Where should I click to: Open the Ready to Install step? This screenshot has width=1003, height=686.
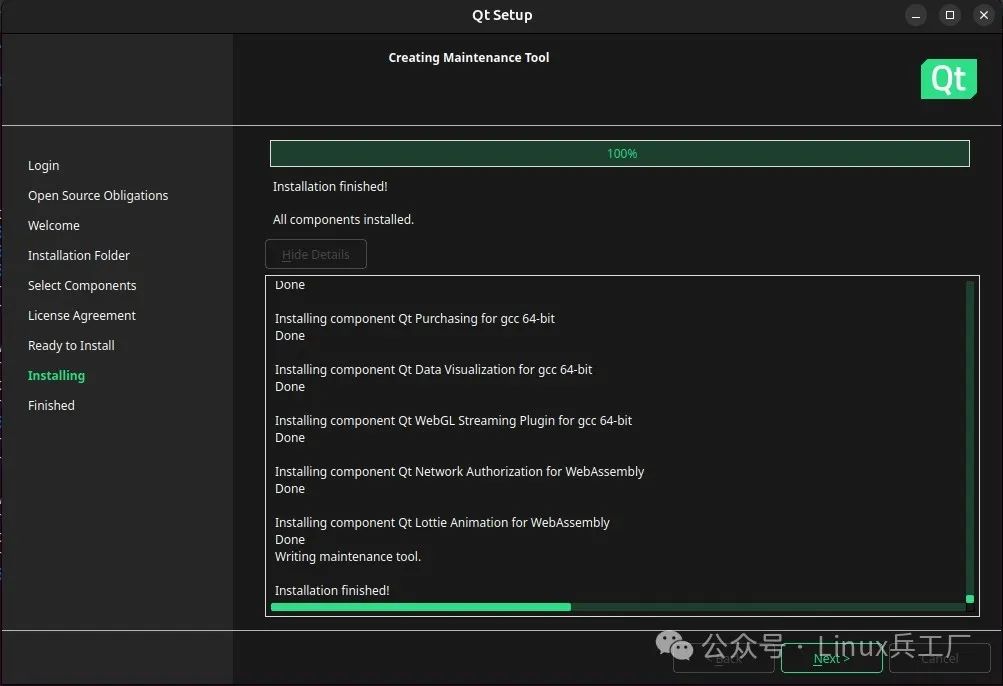click(x=71, y=345)
